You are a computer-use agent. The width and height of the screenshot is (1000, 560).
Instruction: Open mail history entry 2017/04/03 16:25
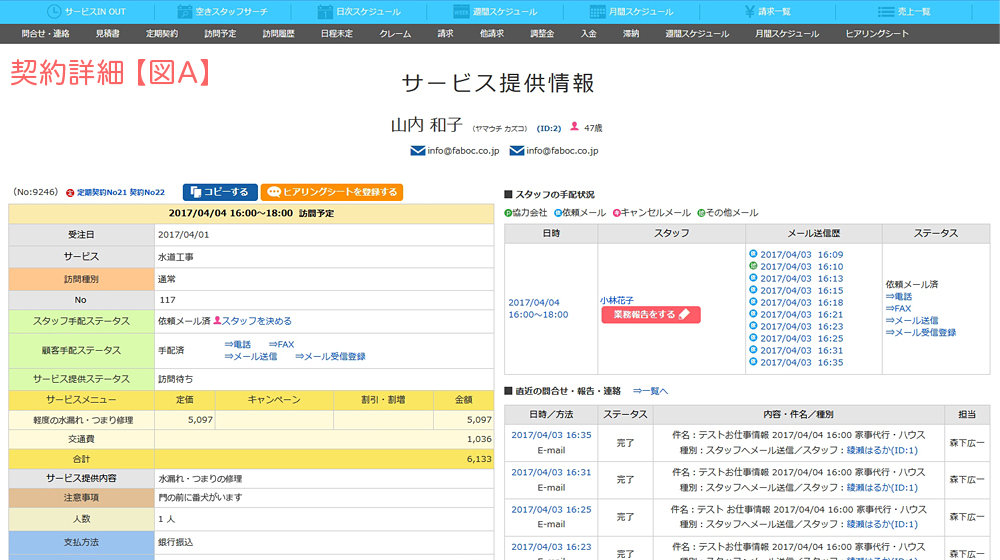pyautogui.click(x=802, y=338)
